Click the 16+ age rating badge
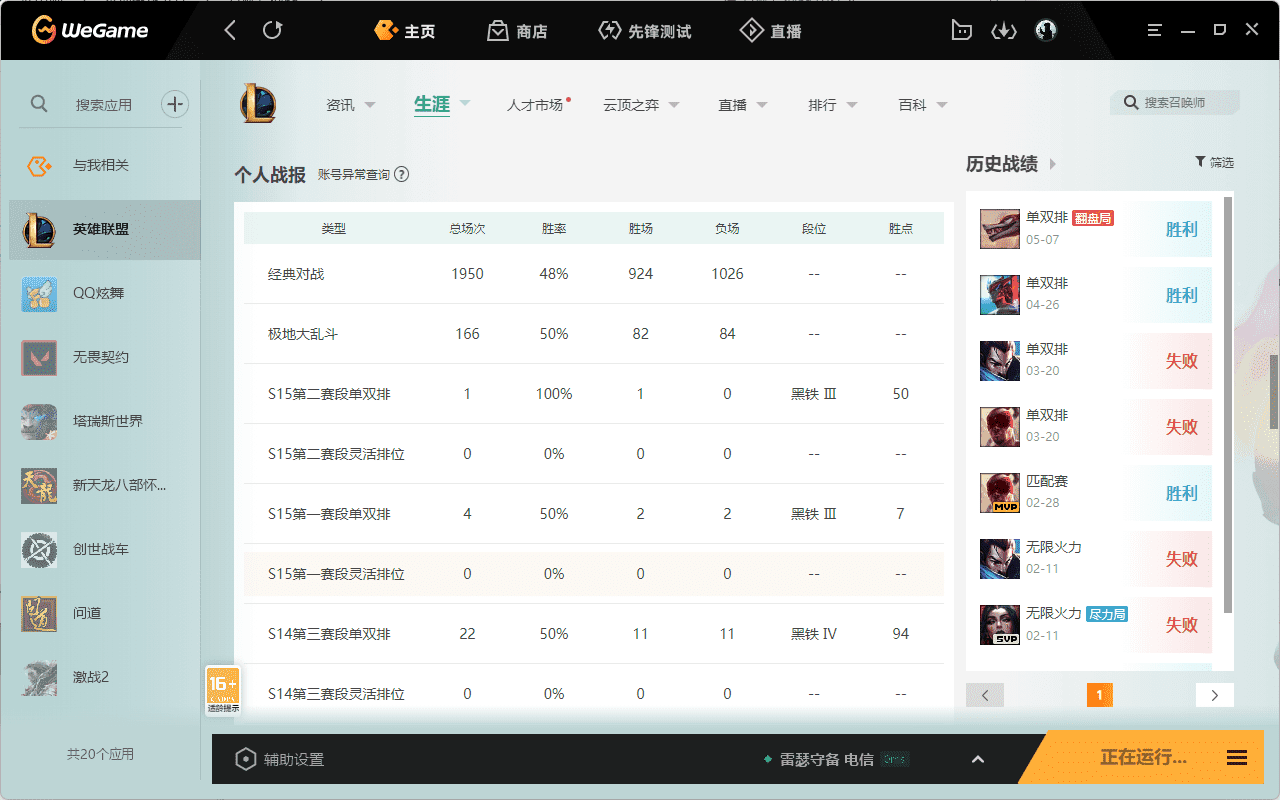The height and width of the screenshot is (800, 1280). point(223,691)
